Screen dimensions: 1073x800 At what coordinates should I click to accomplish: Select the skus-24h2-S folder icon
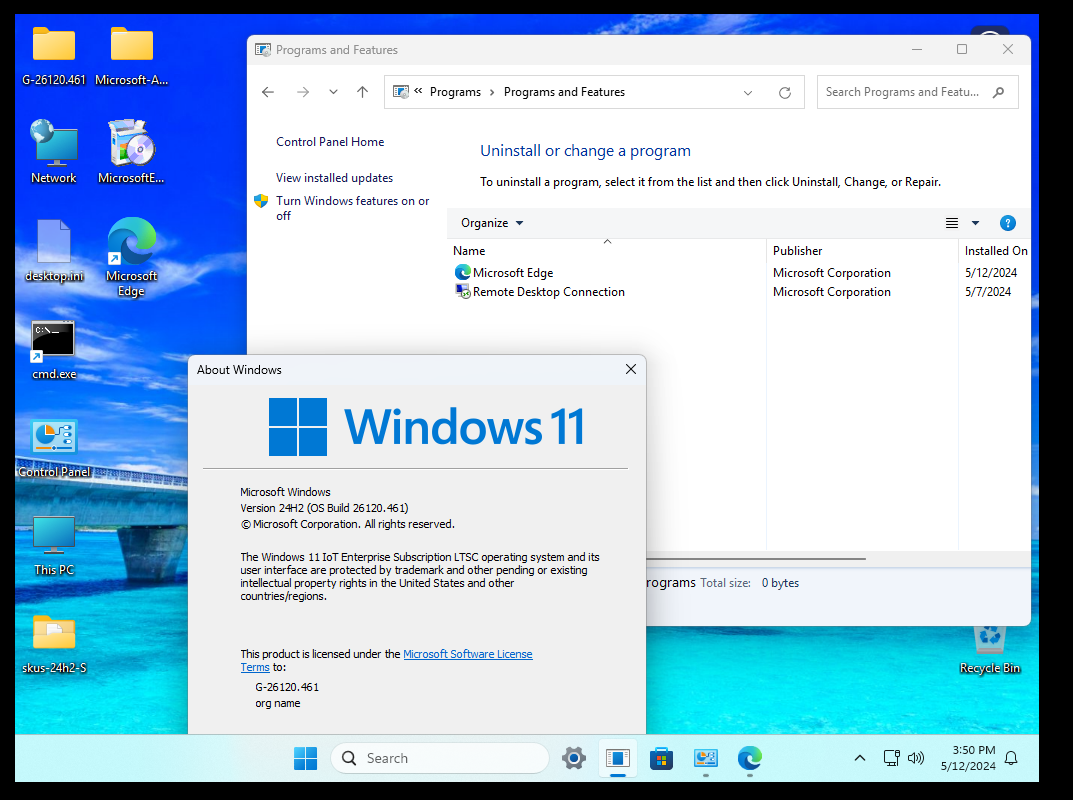pyautogui.click(x=53, y=644)
